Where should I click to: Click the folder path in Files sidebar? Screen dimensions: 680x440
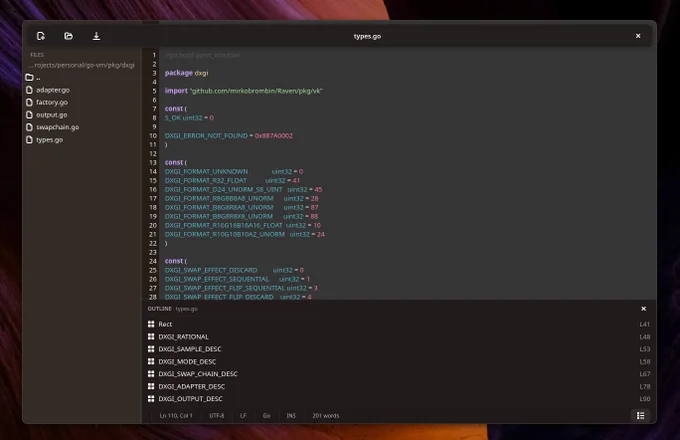(x=82, y=65)
